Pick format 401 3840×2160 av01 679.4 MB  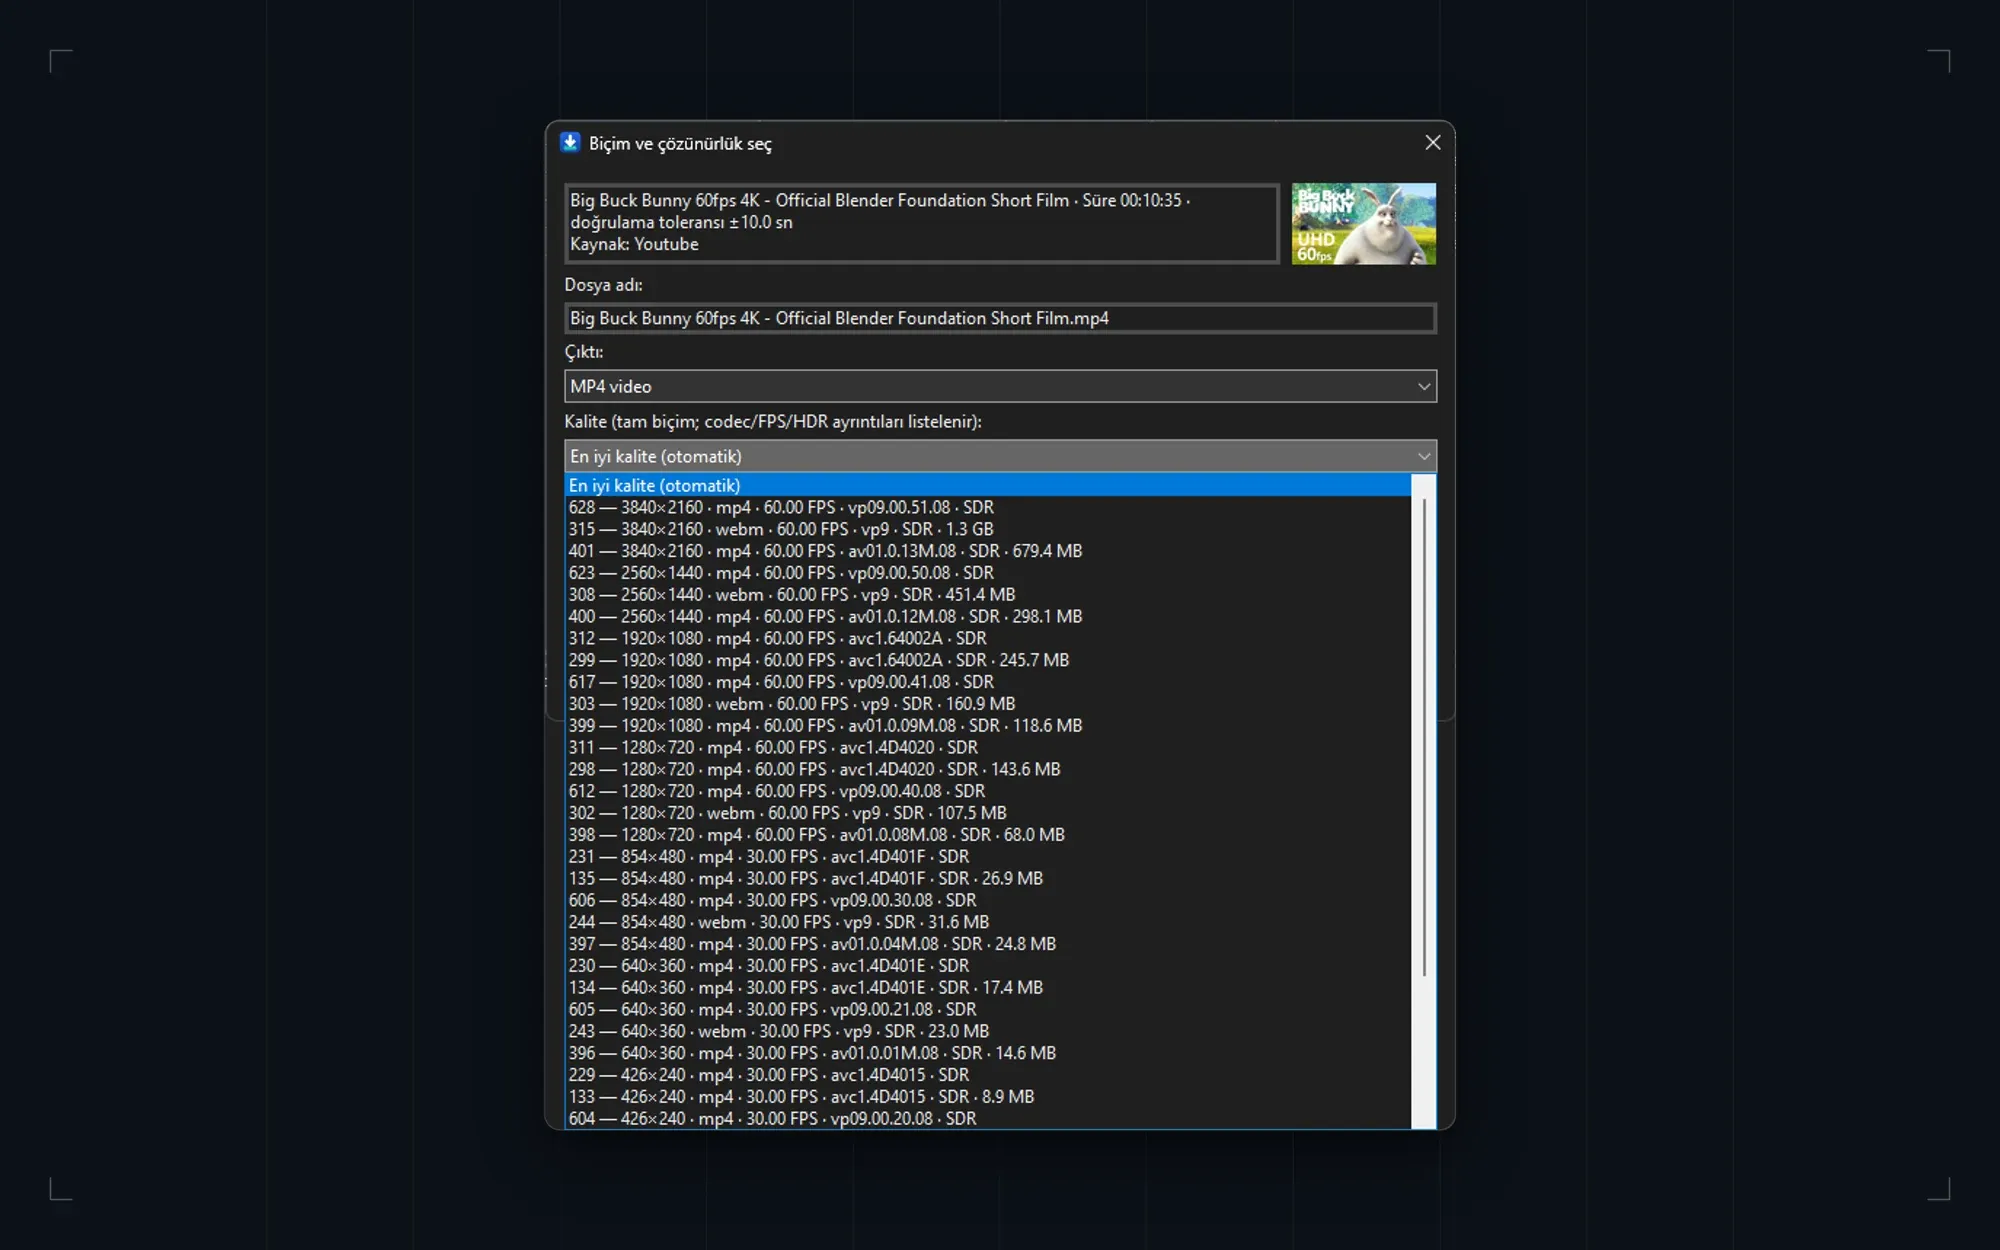pyautogui.click(x=988, y=551)
